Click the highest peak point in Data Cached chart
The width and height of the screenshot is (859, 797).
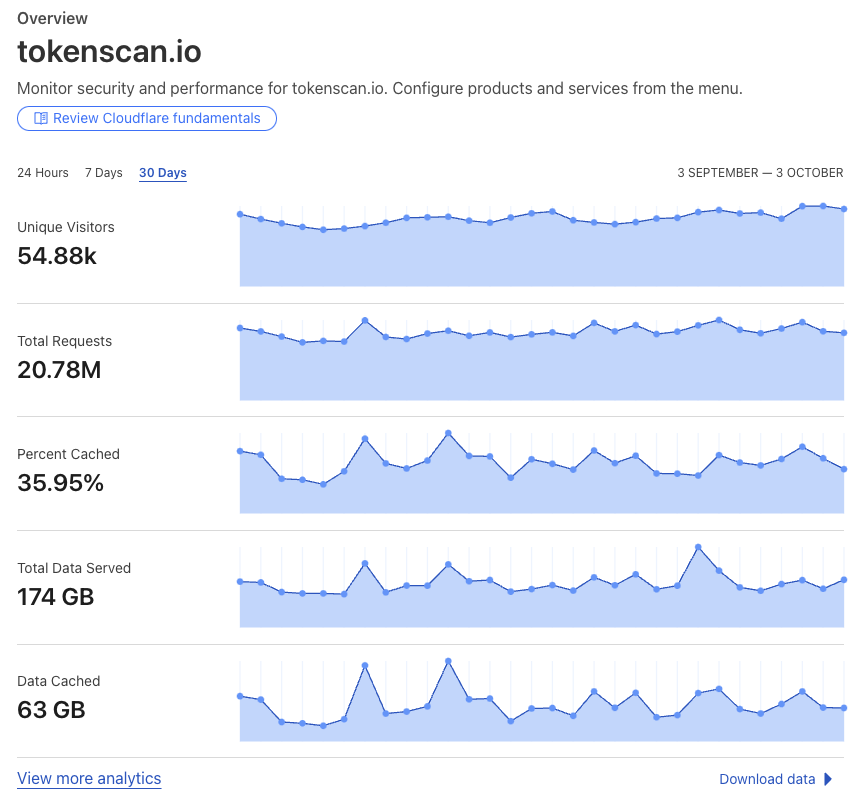pos(448,661)
